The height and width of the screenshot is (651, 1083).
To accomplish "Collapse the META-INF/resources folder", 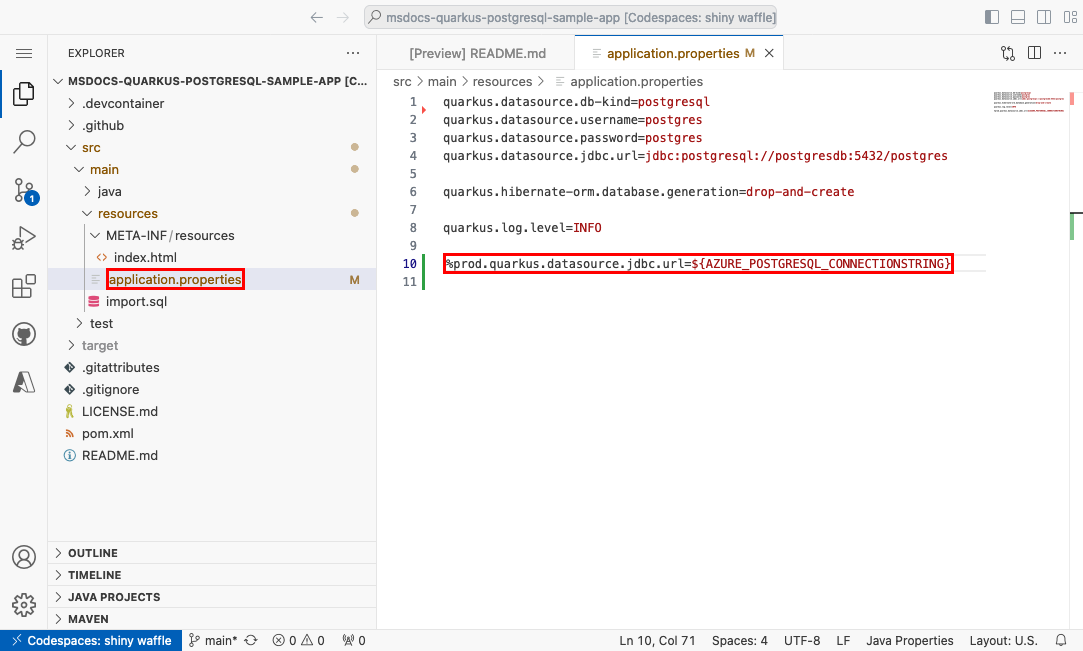I will tap(212, 235).
